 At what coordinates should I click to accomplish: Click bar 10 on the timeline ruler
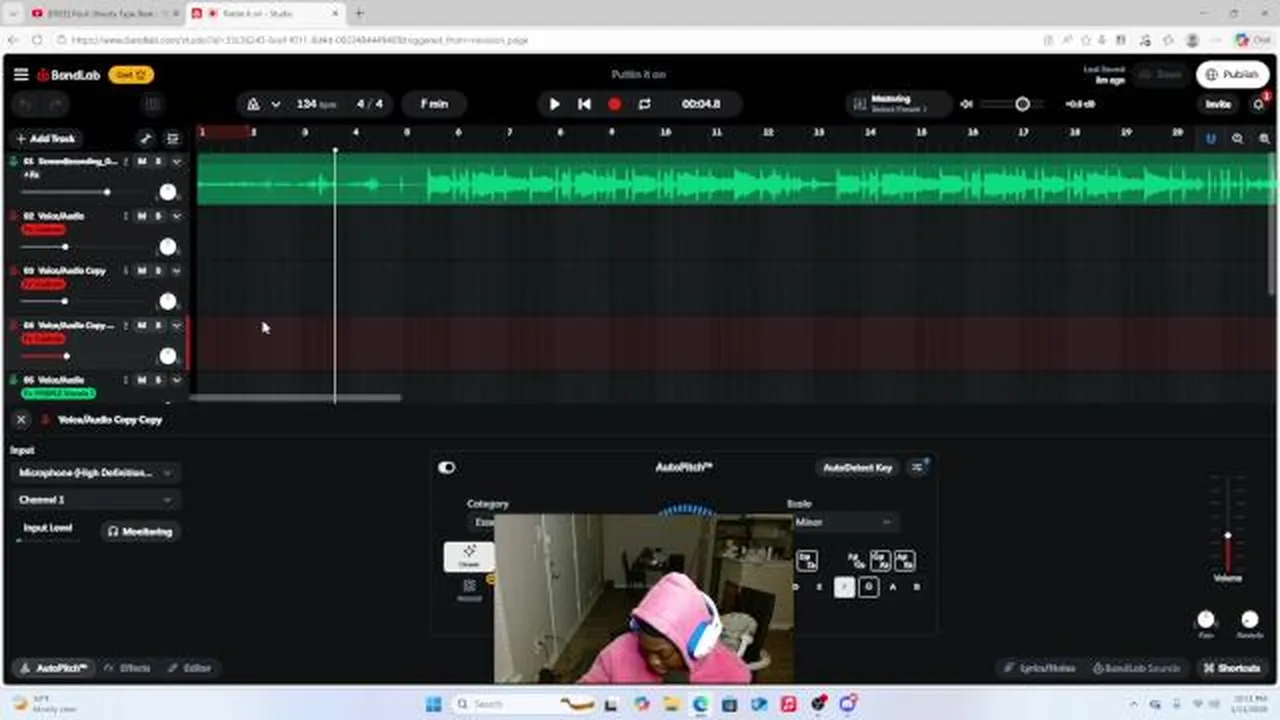pyautogui.click(x=665, y=132)
